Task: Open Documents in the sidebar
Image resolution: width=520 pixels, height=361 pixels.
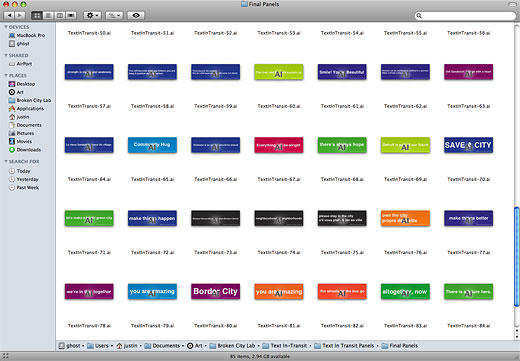Action: tap(25, 125)
